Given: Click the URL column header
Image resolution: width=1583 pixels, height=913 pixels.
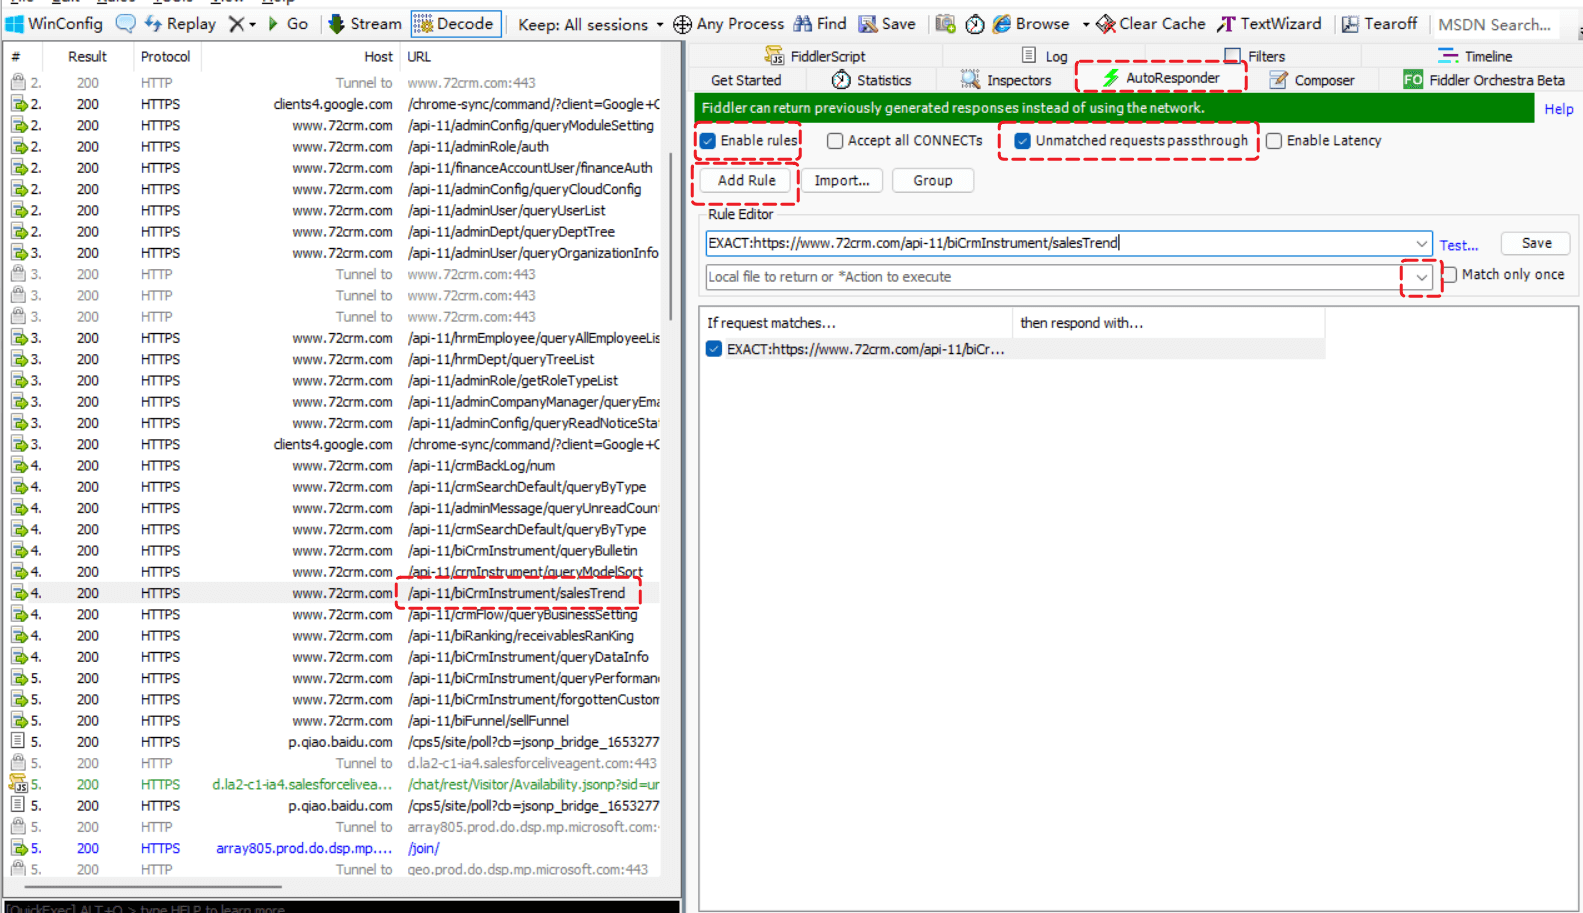Looking at the screenshot, I should point(530,56).
